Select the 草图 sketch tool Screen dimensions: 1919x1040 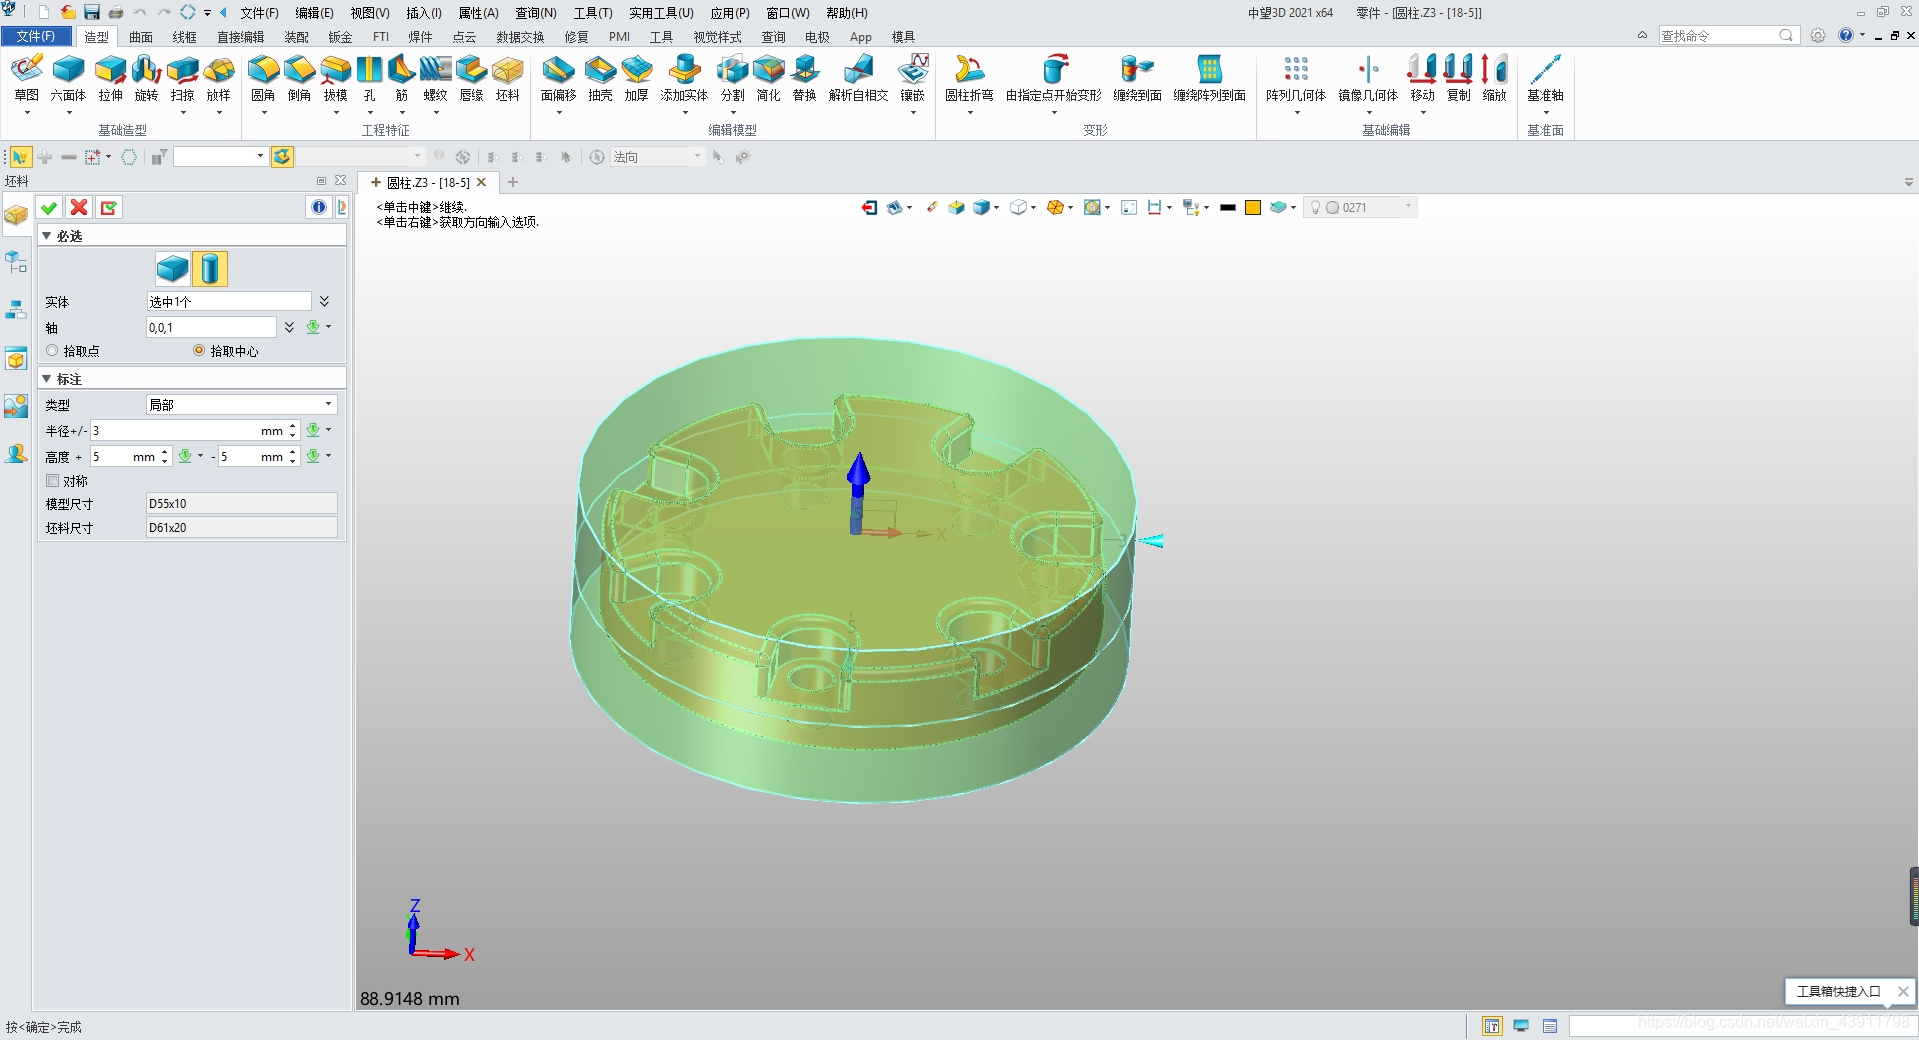[27, 78]
